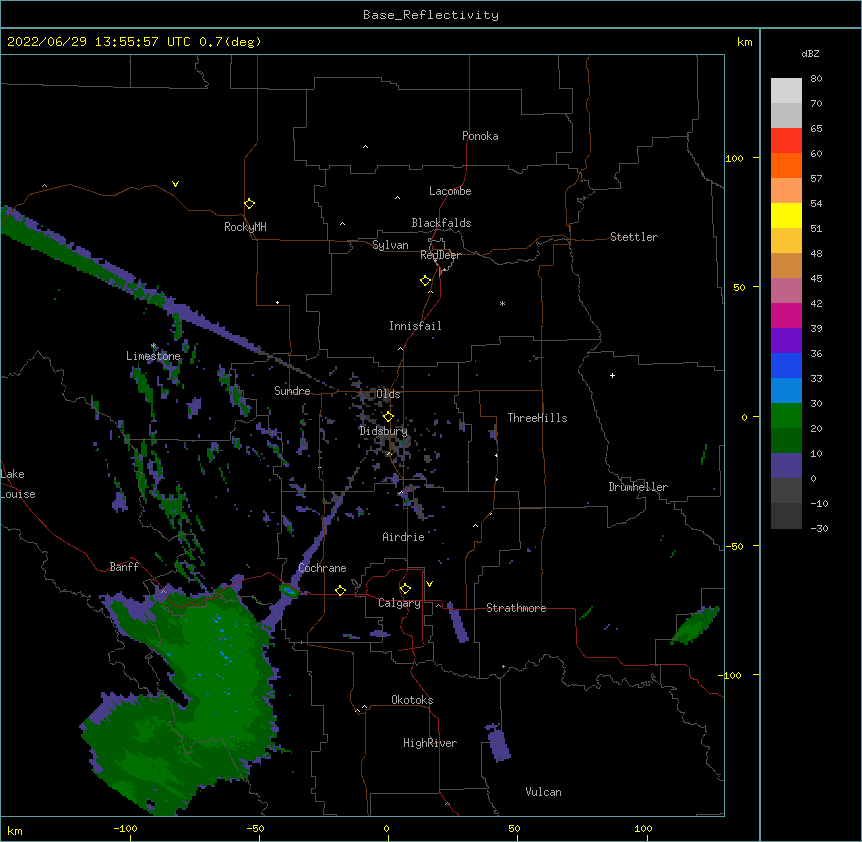Click the -100 tick on bottom axis
This screenshot has width=862, height=842.
[125, 828]
